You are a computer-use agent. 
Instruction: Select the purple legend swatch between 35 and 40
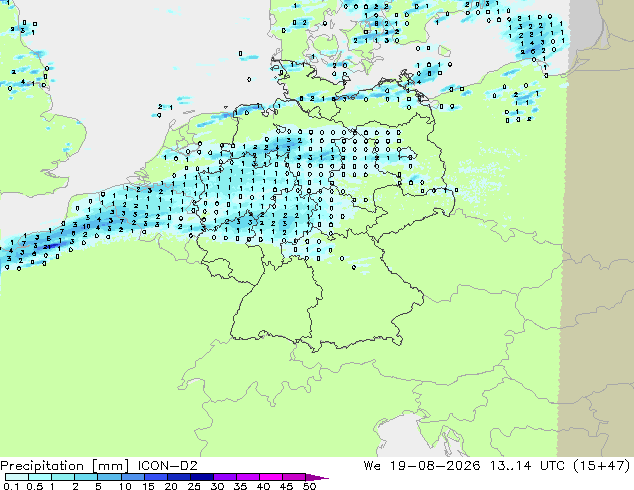tap(247, 477)
